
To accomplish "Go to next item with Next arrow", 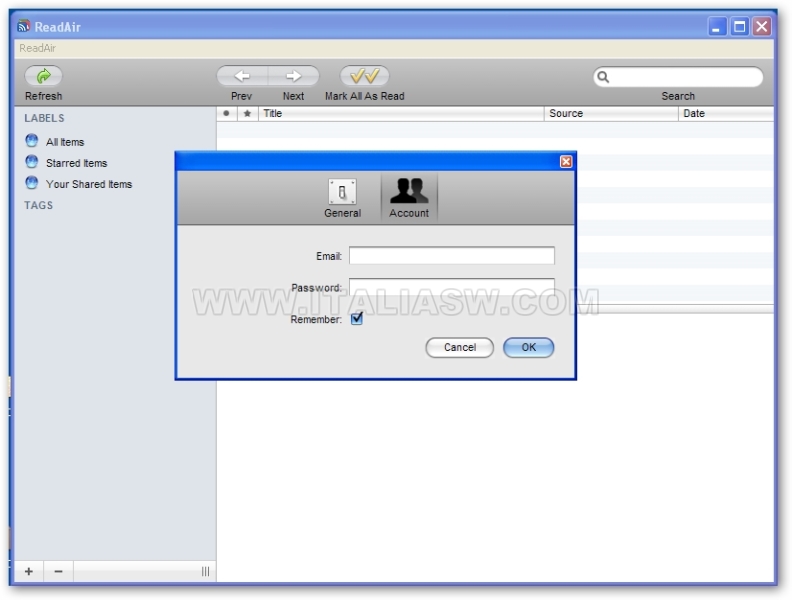I will pos(293,76).
